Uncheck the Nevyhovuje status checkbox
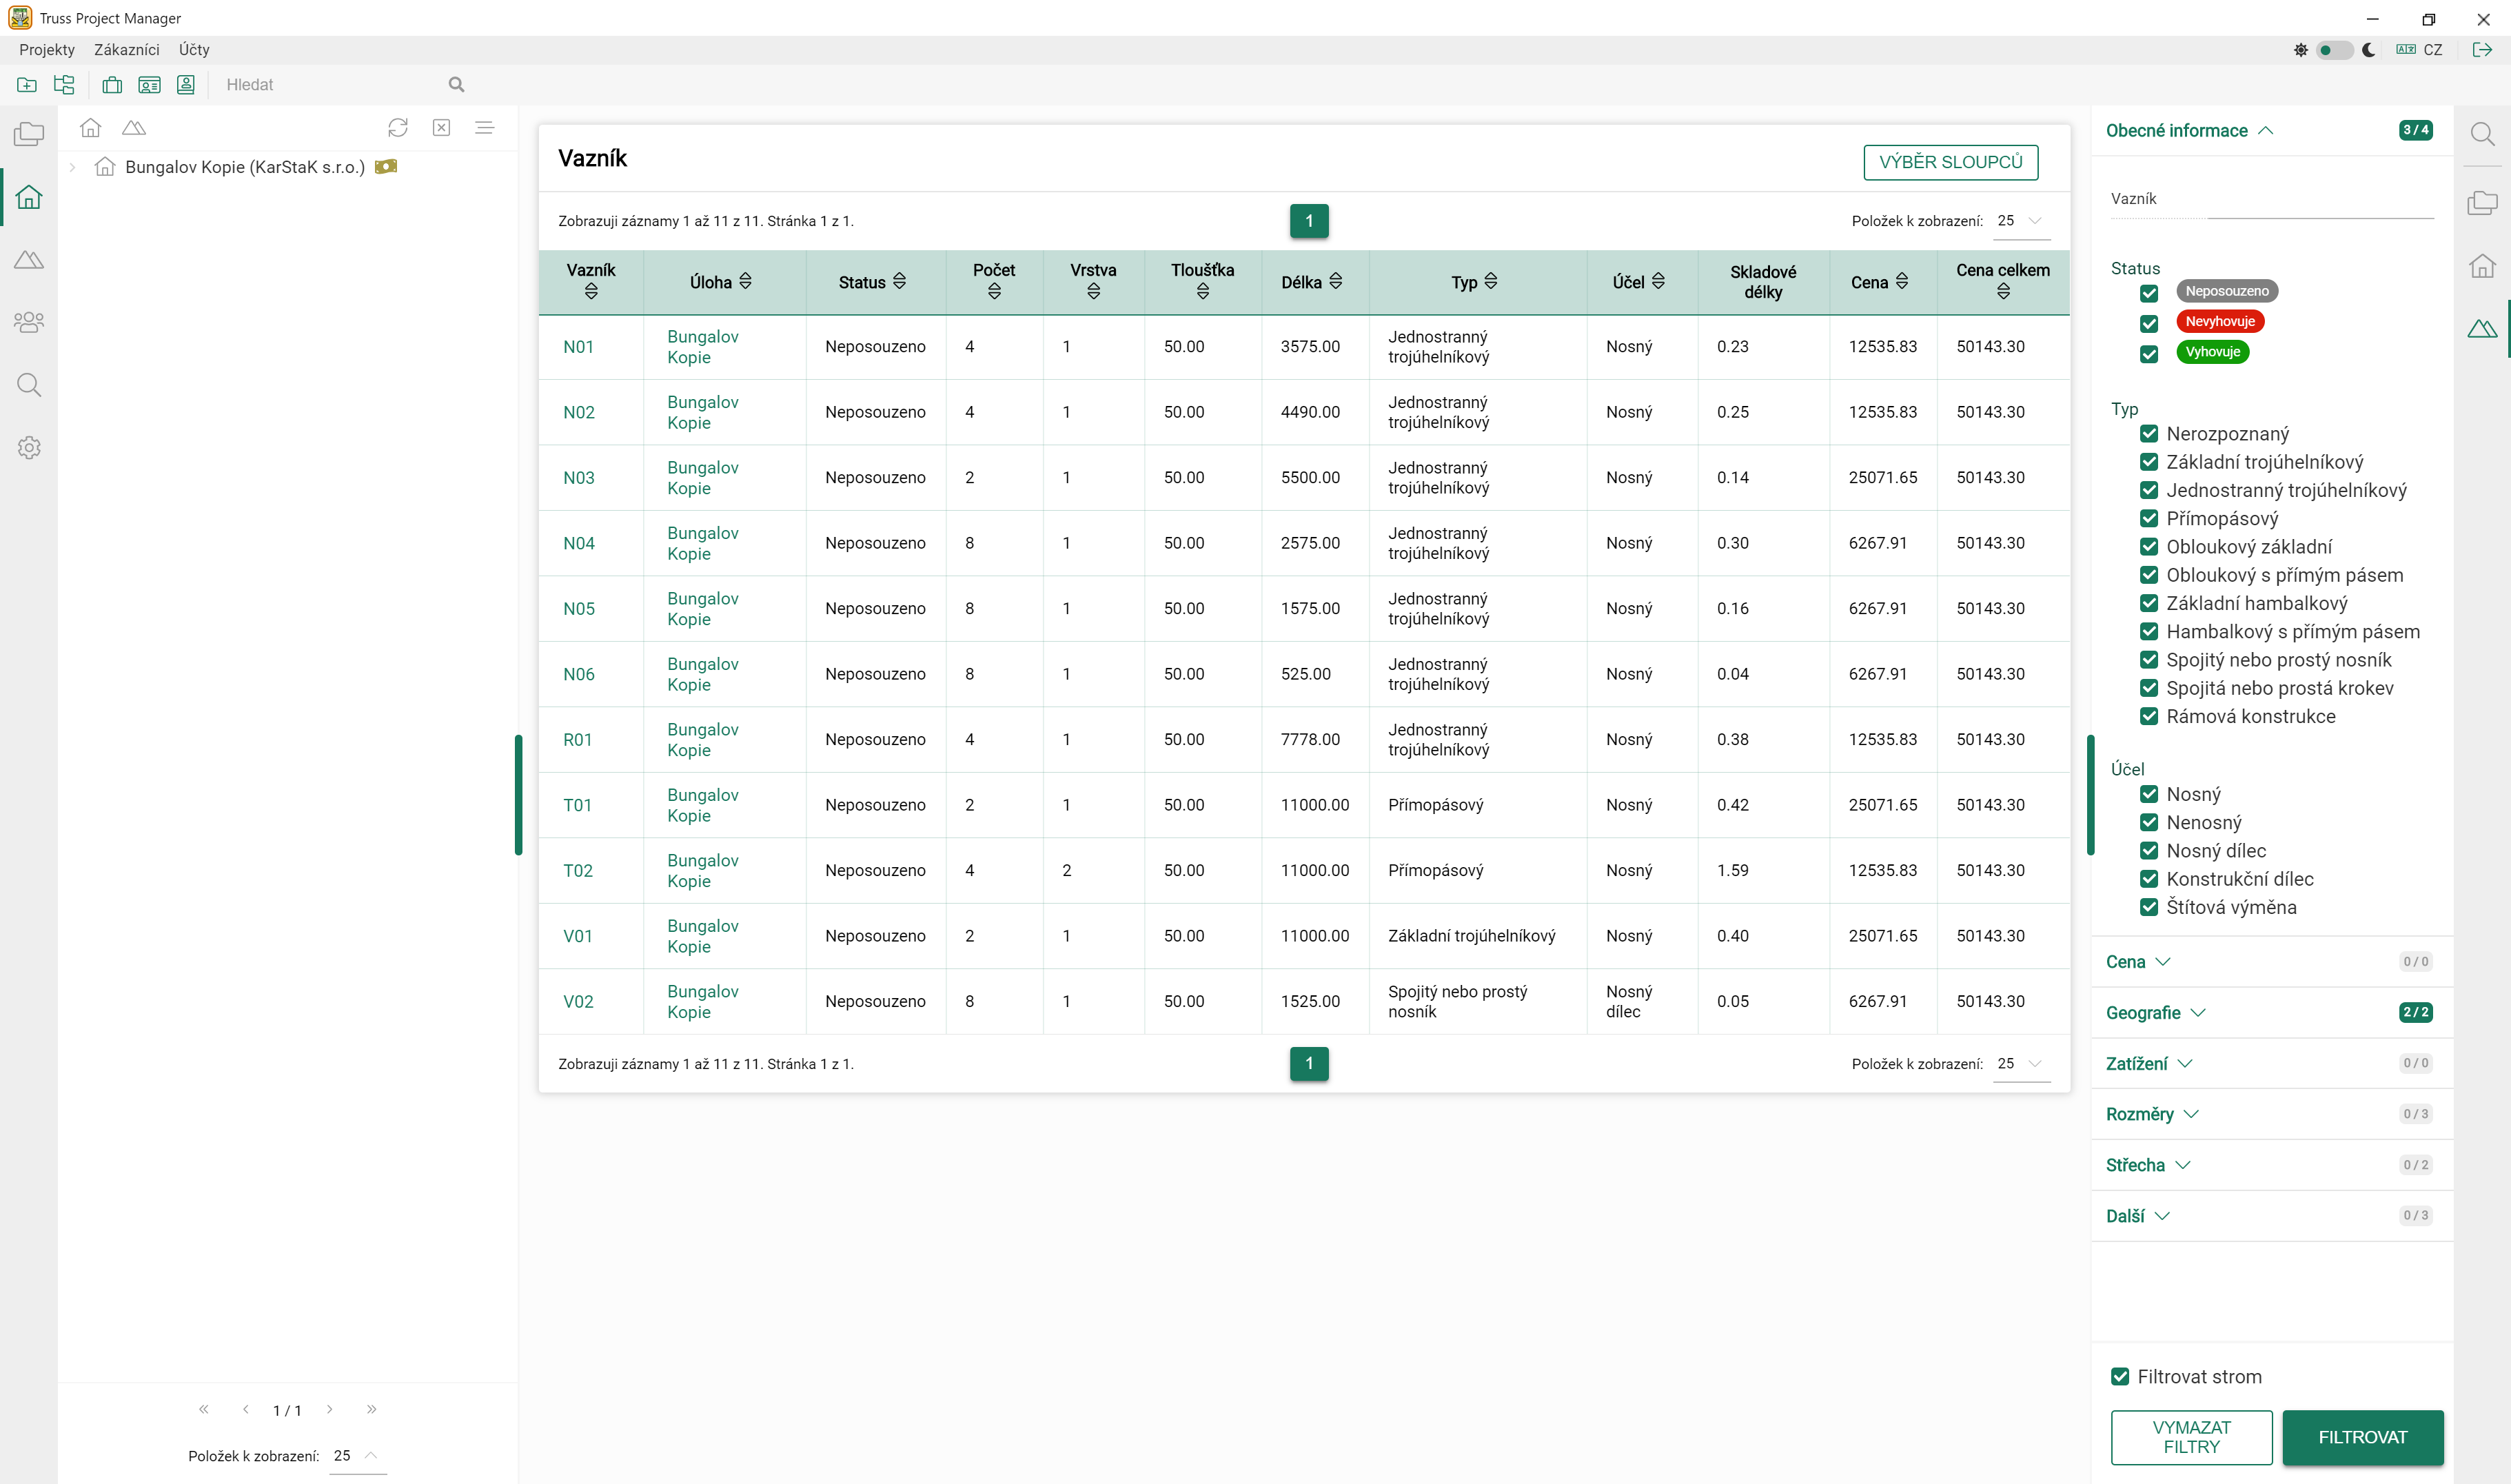Image resolution: width=2511 pixels, height=1484 pixels. (x=2149, y=323)
